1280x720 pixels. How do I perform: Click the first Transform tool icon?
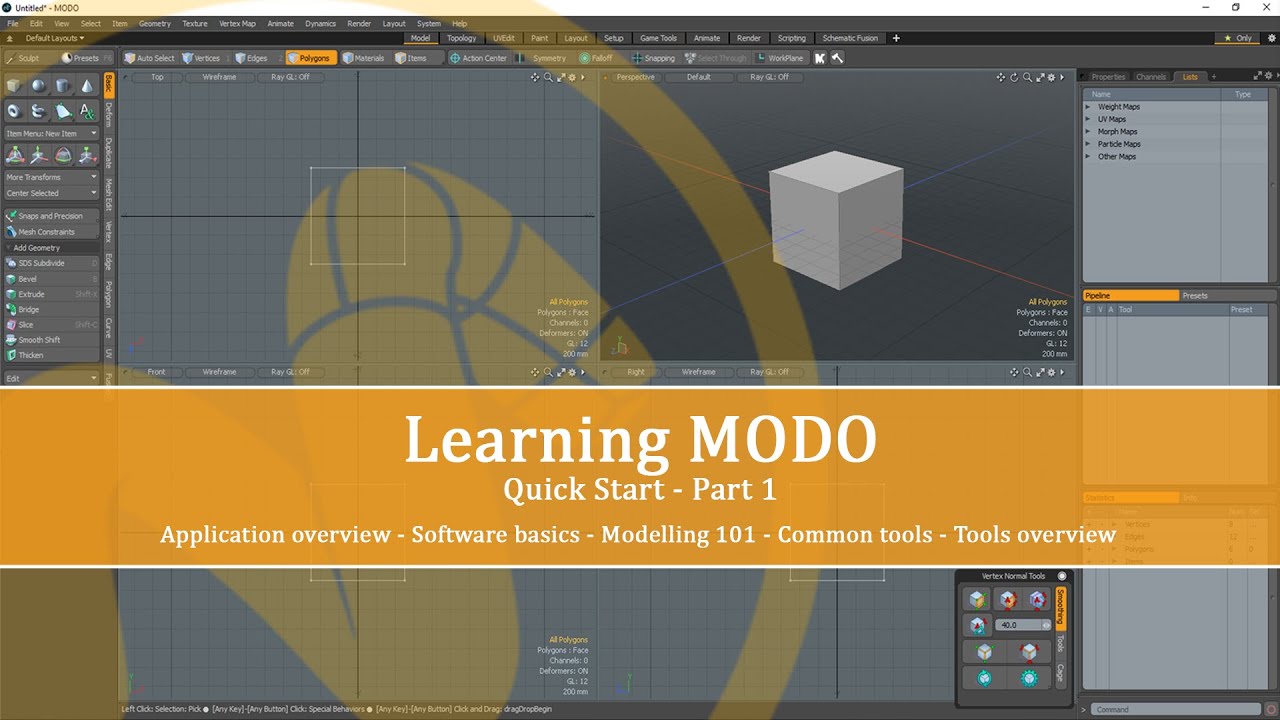pyautogui.click(x=14, y=155)
